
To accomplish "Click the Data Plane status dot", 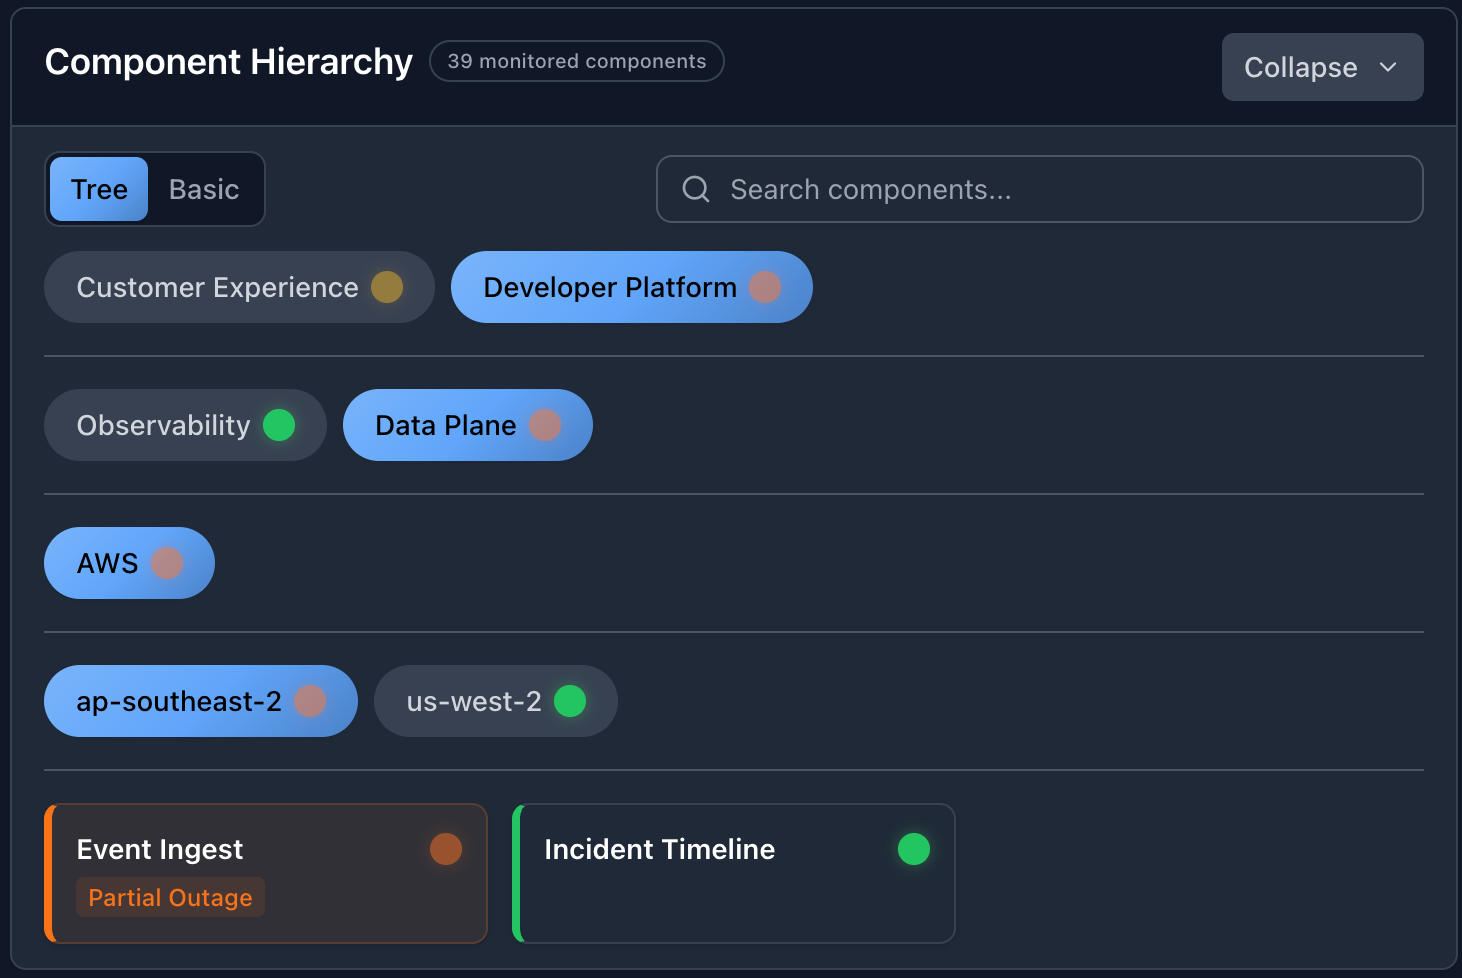I will point(545,425).
